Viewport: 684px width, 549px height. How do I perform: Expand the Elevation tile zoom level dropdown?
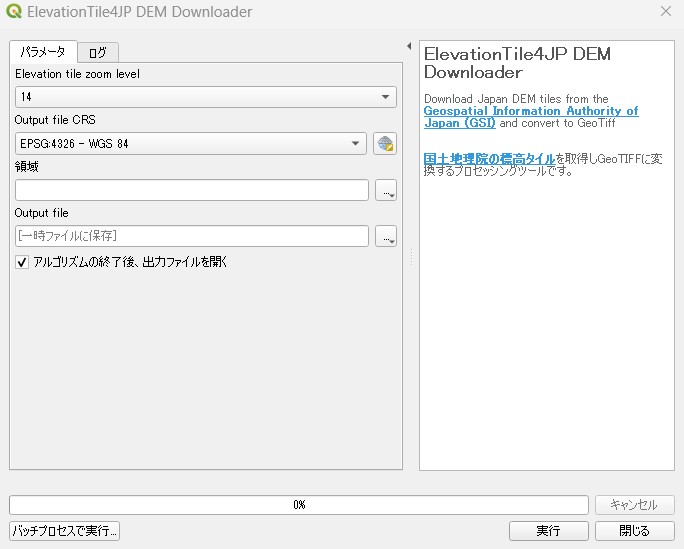click(x=205, y=97)
